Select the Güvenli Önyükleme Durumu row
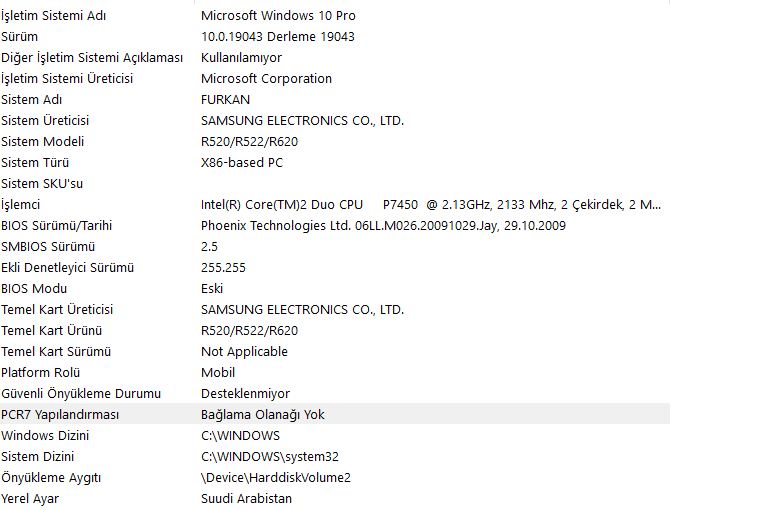Screen dimensions: 766x510 [x=335, y=394]
